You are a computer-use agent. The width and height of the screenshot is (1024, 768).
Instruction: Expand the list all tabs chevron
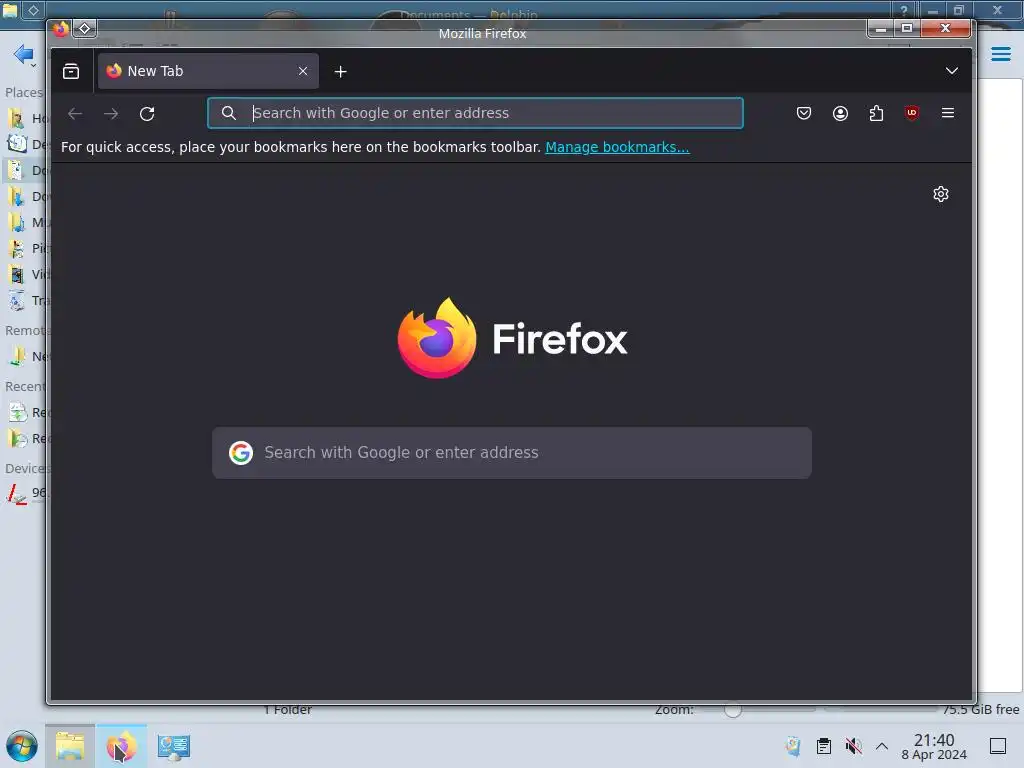pos(952,71)
